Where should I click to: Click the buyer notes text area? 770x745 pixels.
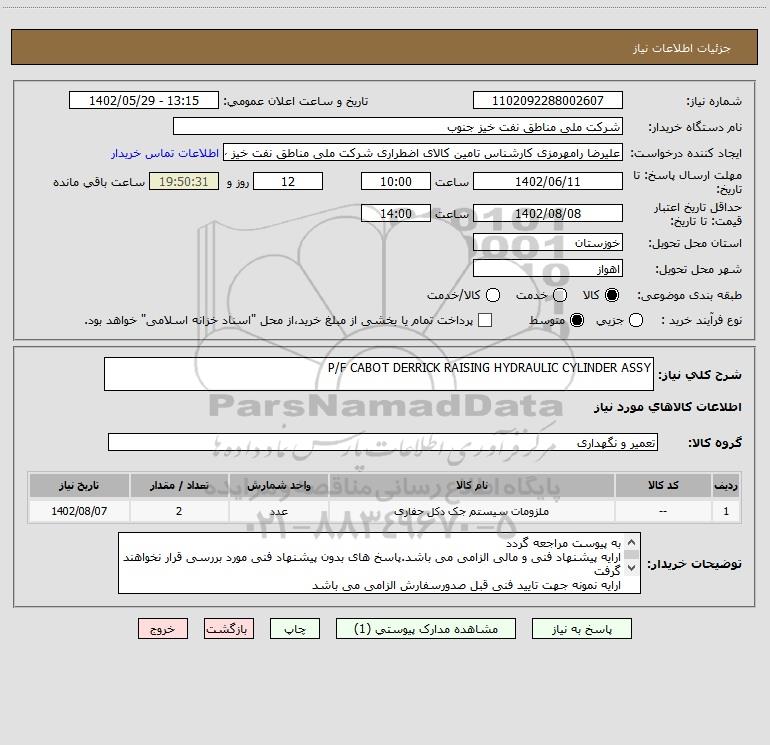[x=379, y=563]
